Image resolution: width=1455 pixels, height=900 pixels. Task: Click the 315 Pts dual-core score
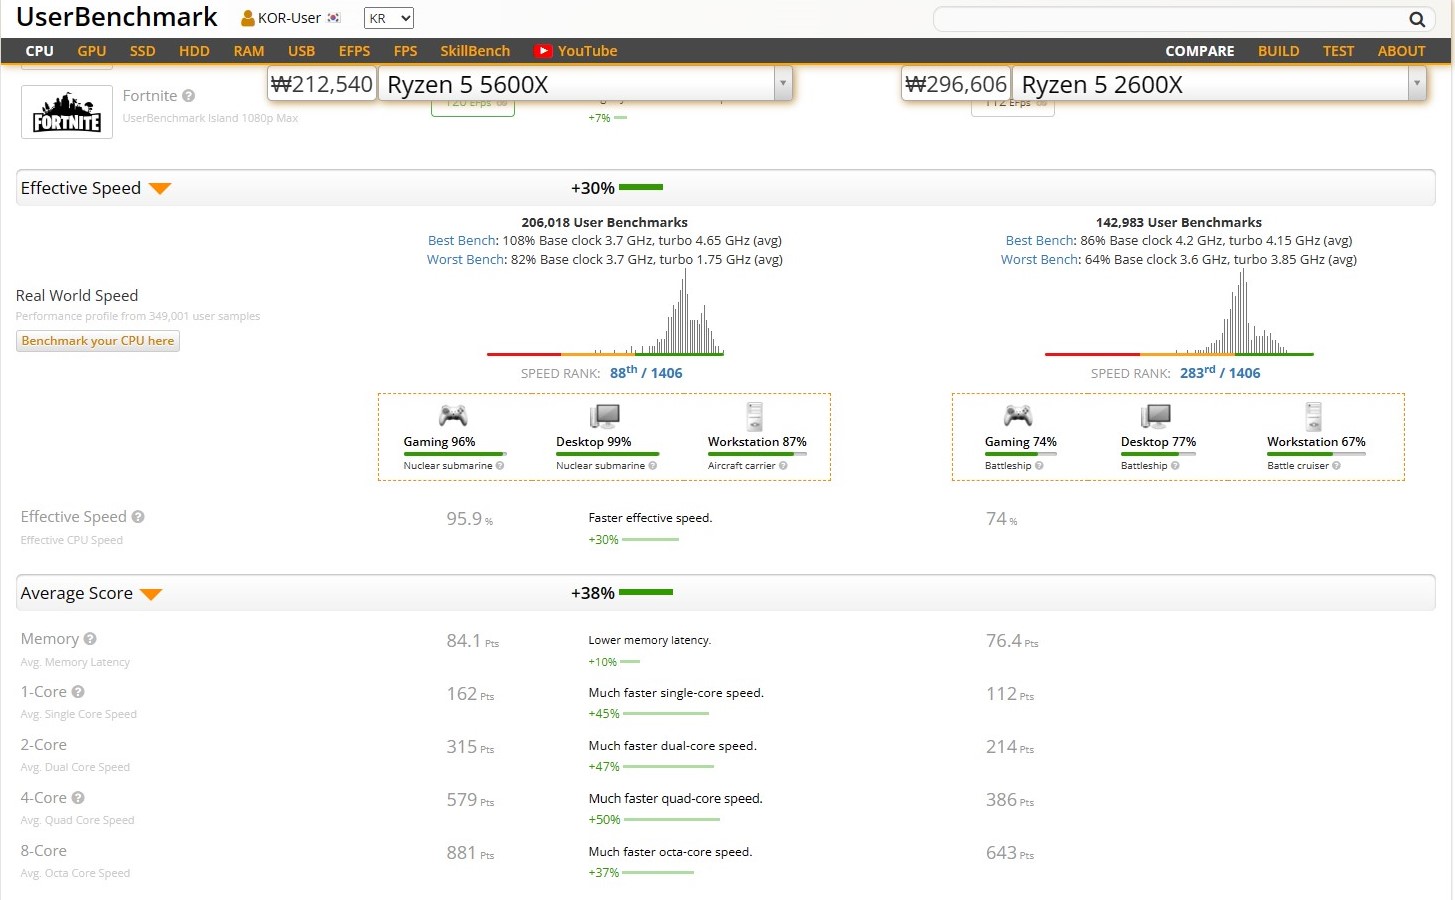click(470, 747)
